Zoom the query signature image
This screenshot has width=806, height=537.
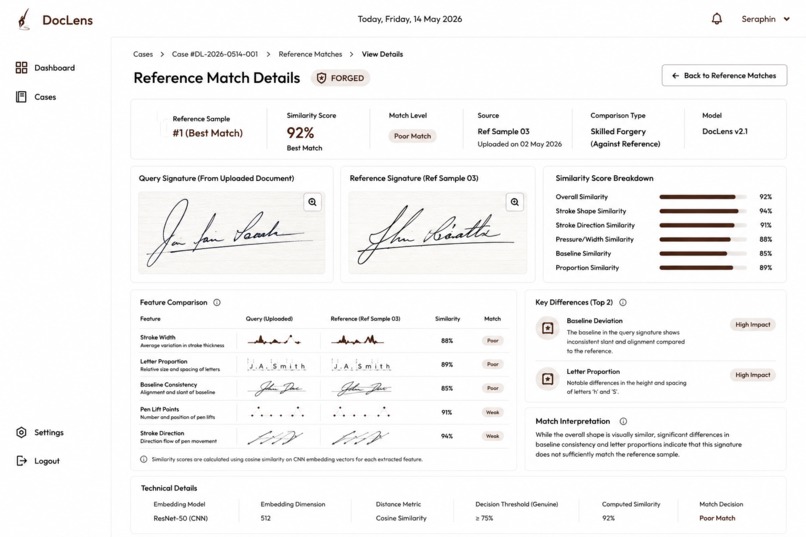pos(313,202)
